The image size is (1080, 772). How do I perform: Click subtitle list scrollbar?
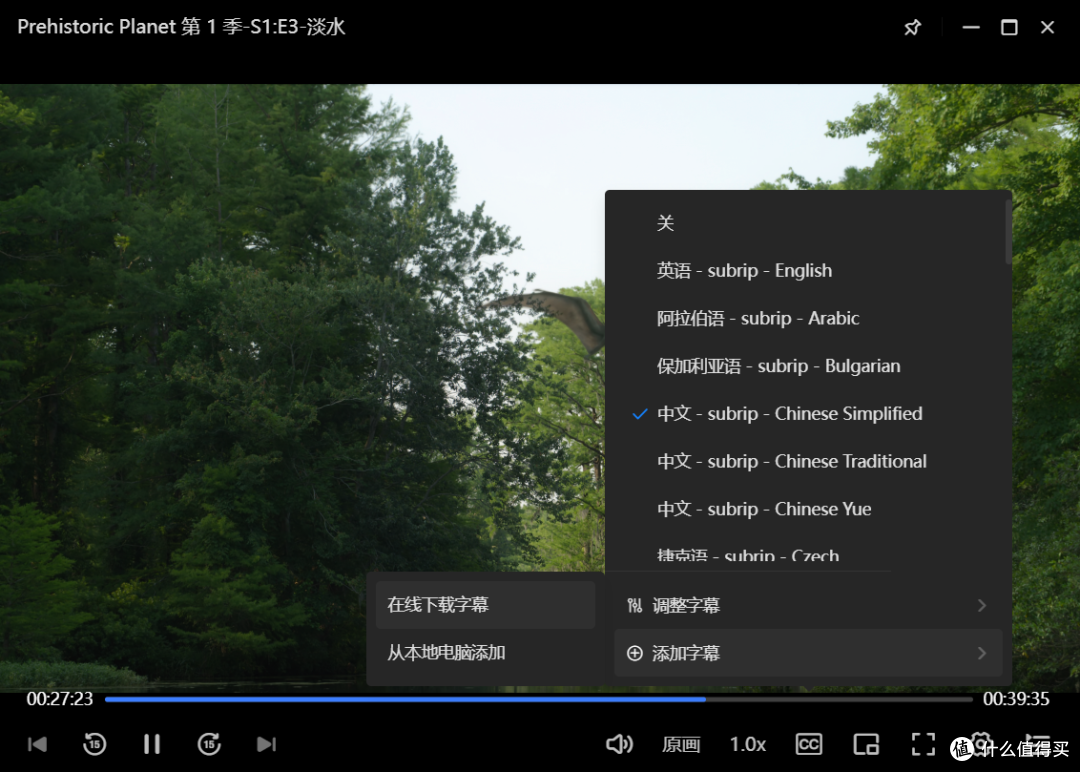(1008, 232)
